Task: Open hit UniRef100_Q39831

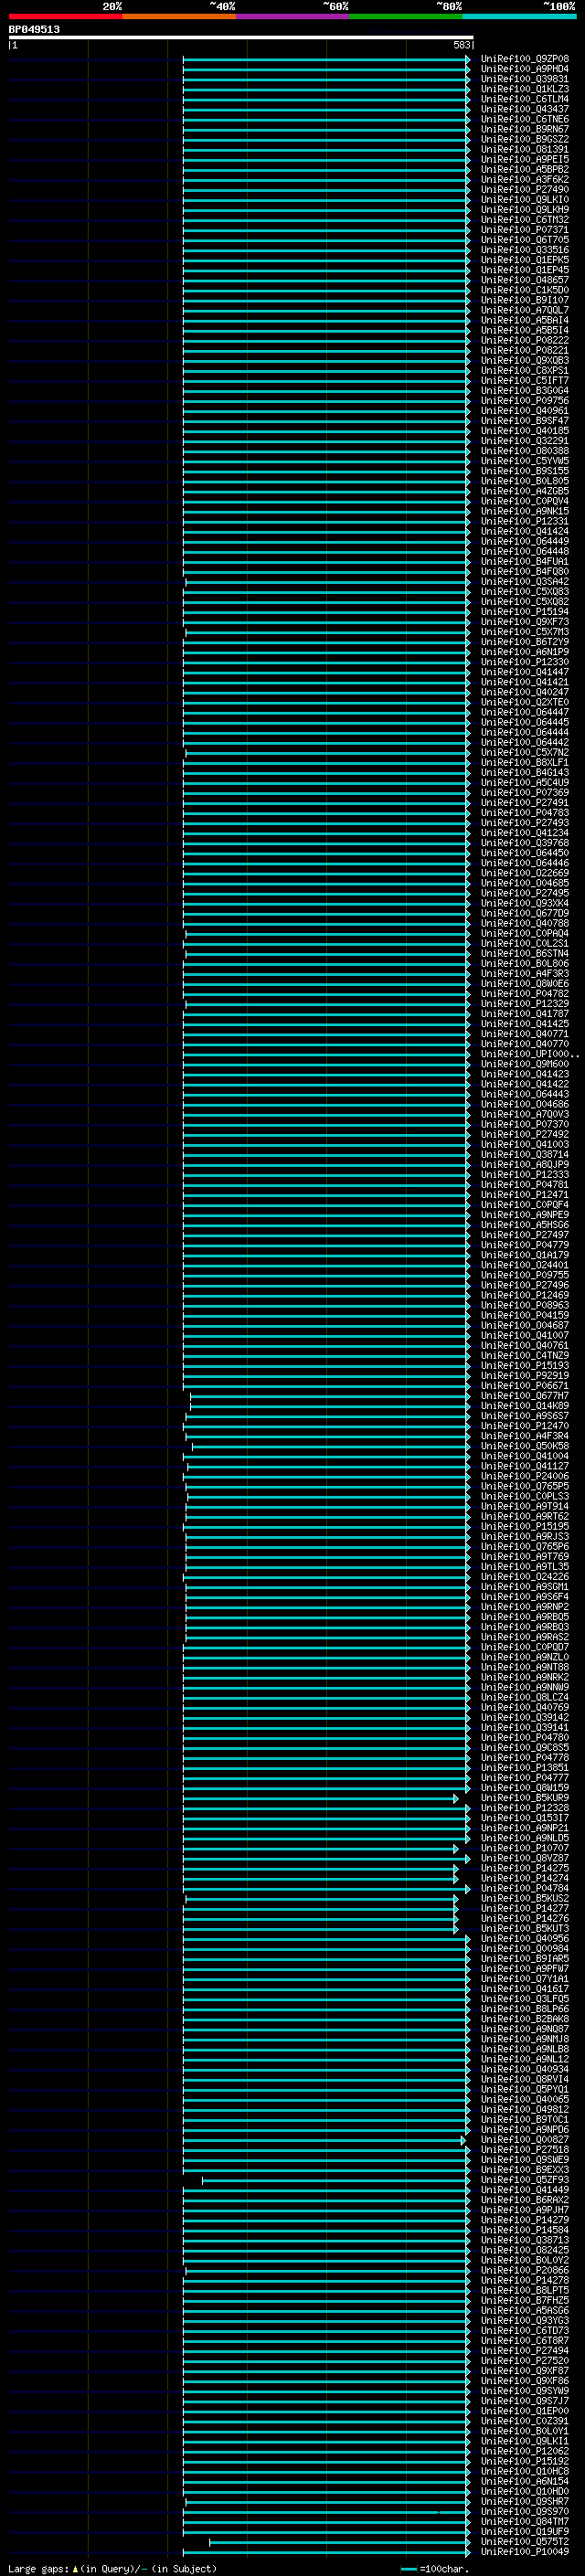Action: pyautogui.click(x=524, y=79)
